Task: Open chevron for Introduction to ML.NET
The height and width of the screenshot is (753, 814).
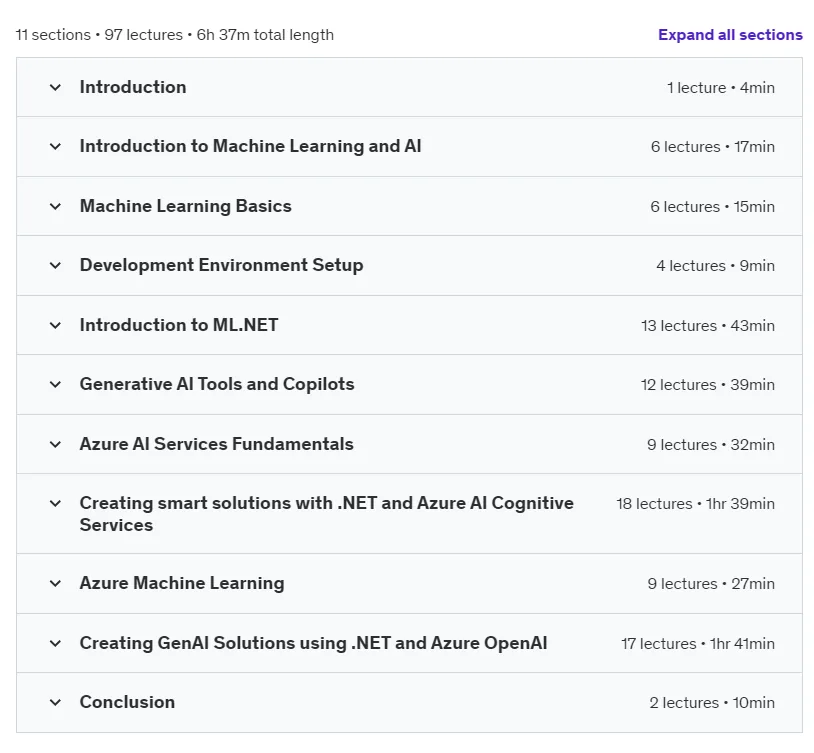Action: tap(55, 326)
